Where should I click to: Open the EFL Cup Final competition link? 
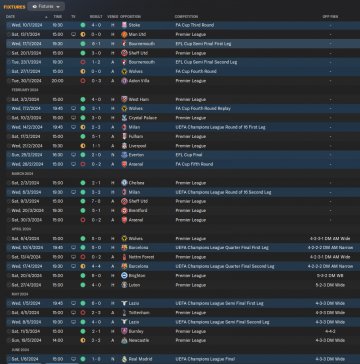pos(189,155)
